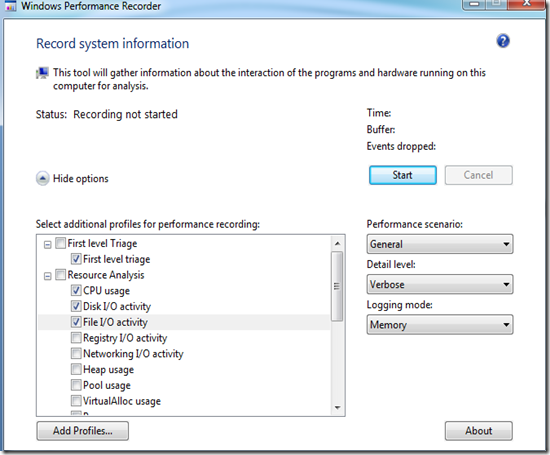The height and width of the screenshot is (455, 550).
Task: Click the 'Recording not started' status text
Action: 125,114
